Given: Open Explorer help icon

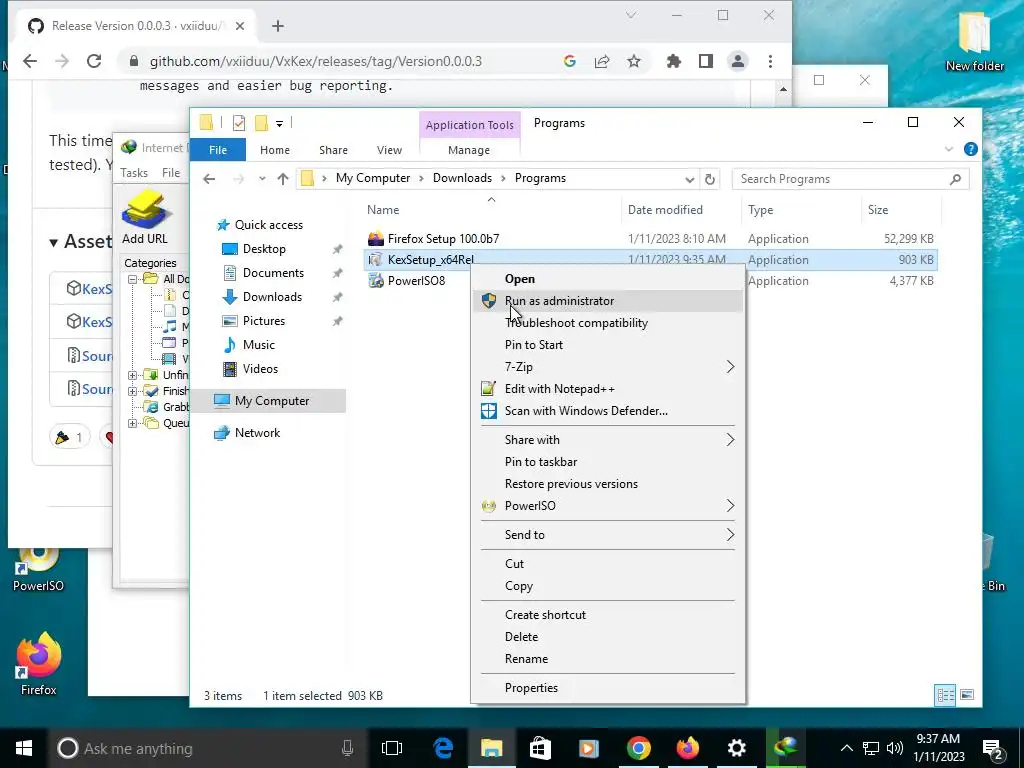Looking at the screenshot, I should (x=971, y=150).
